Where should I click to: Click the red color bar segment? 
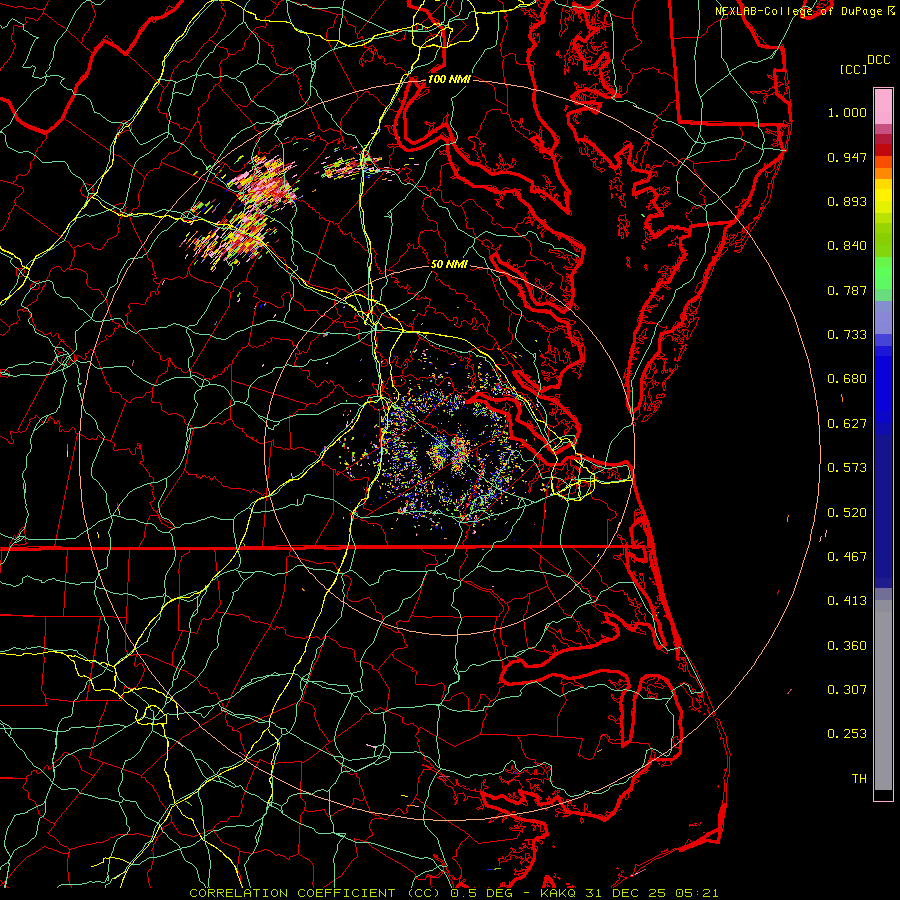click(x=883, y=150)
